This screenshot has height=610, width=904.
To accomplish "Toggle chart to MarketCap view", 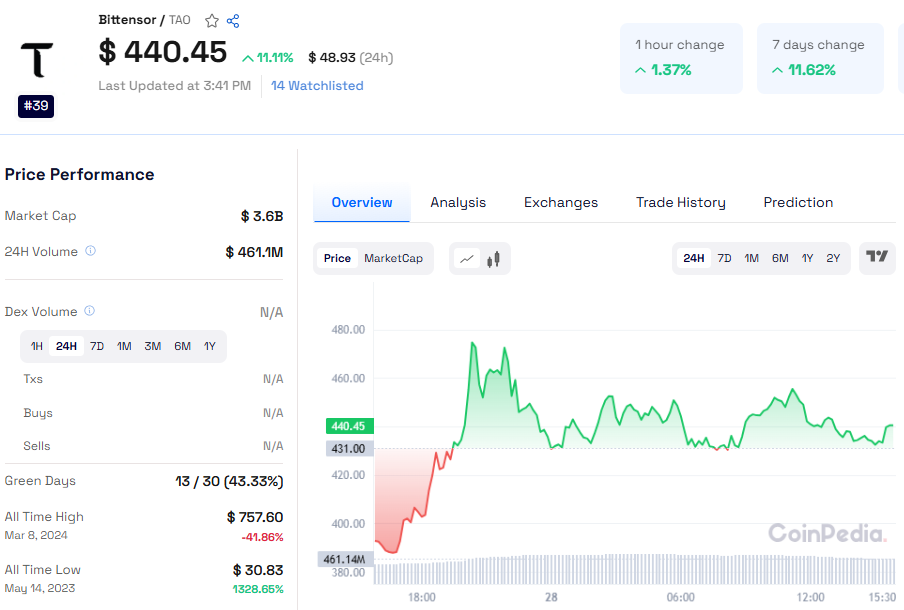I will [393, 258].
